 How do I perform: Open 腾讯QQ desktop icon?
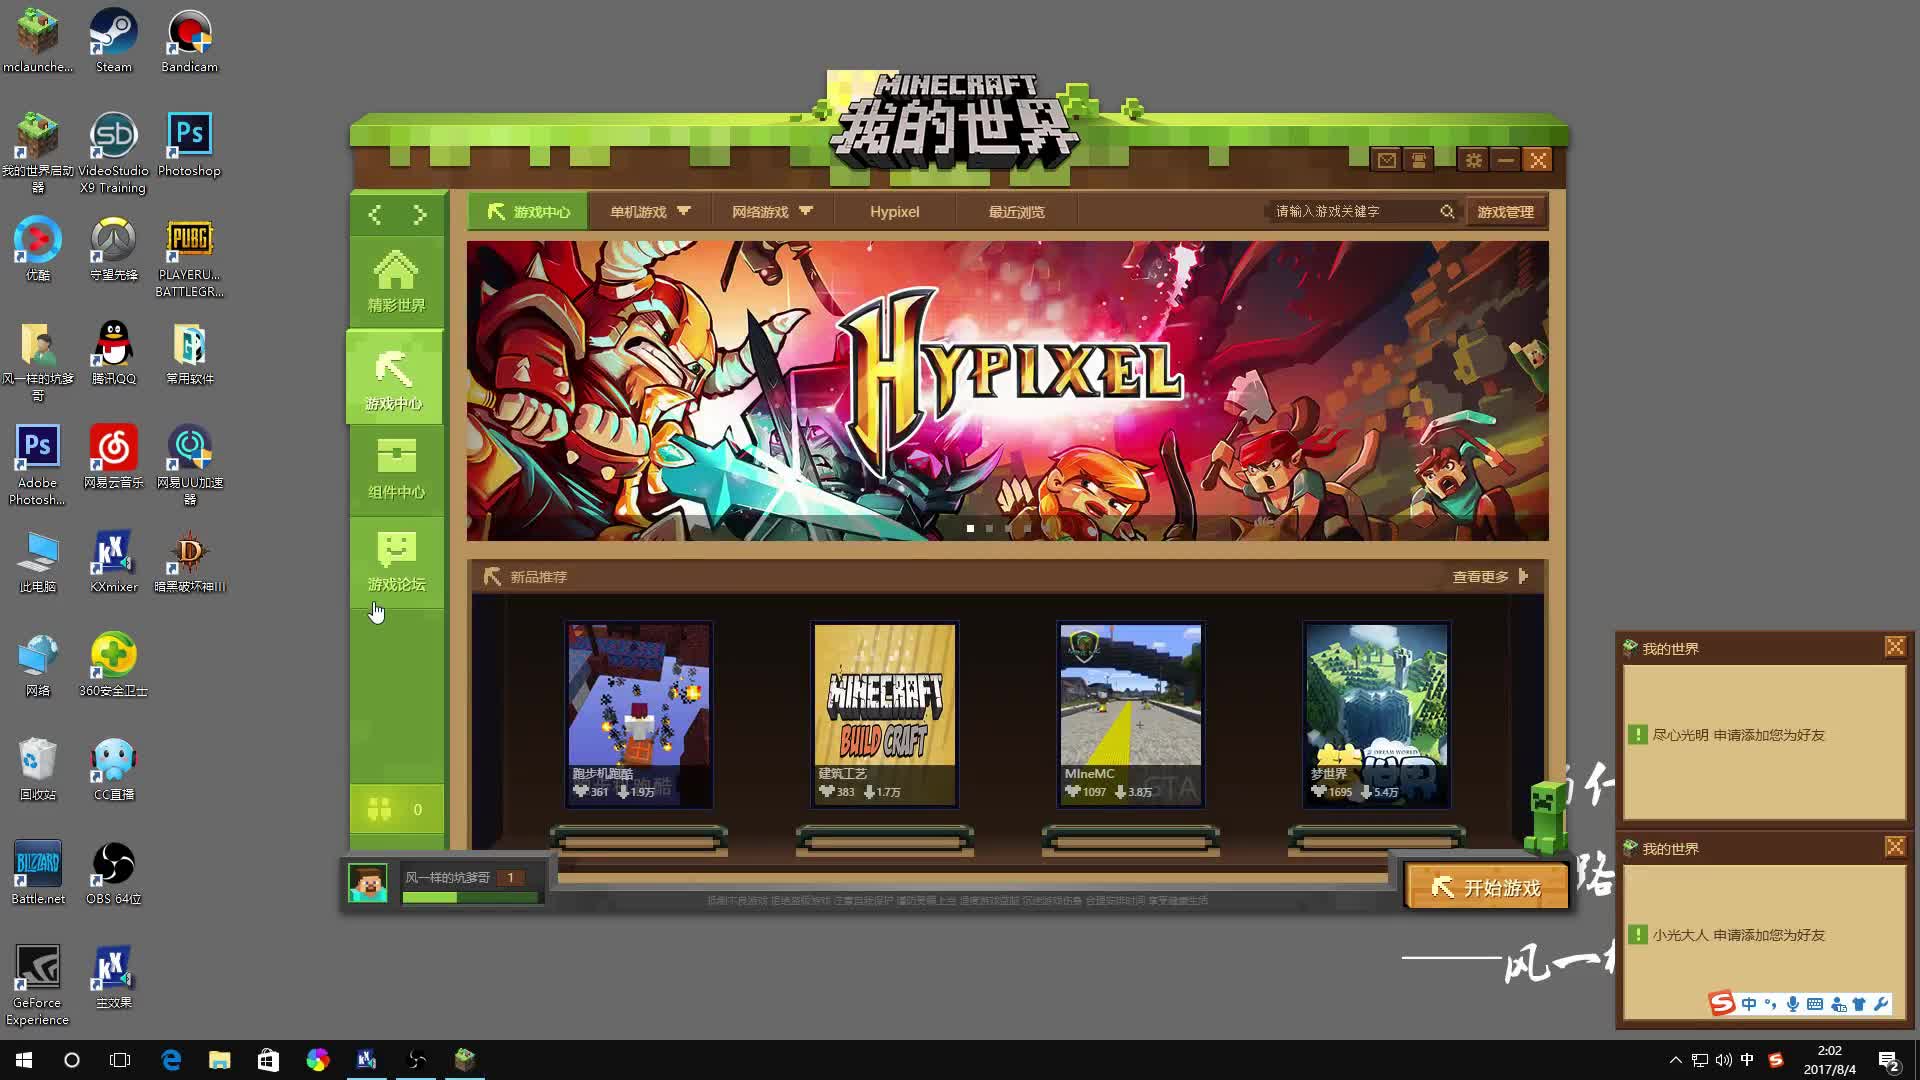[113, 353]
